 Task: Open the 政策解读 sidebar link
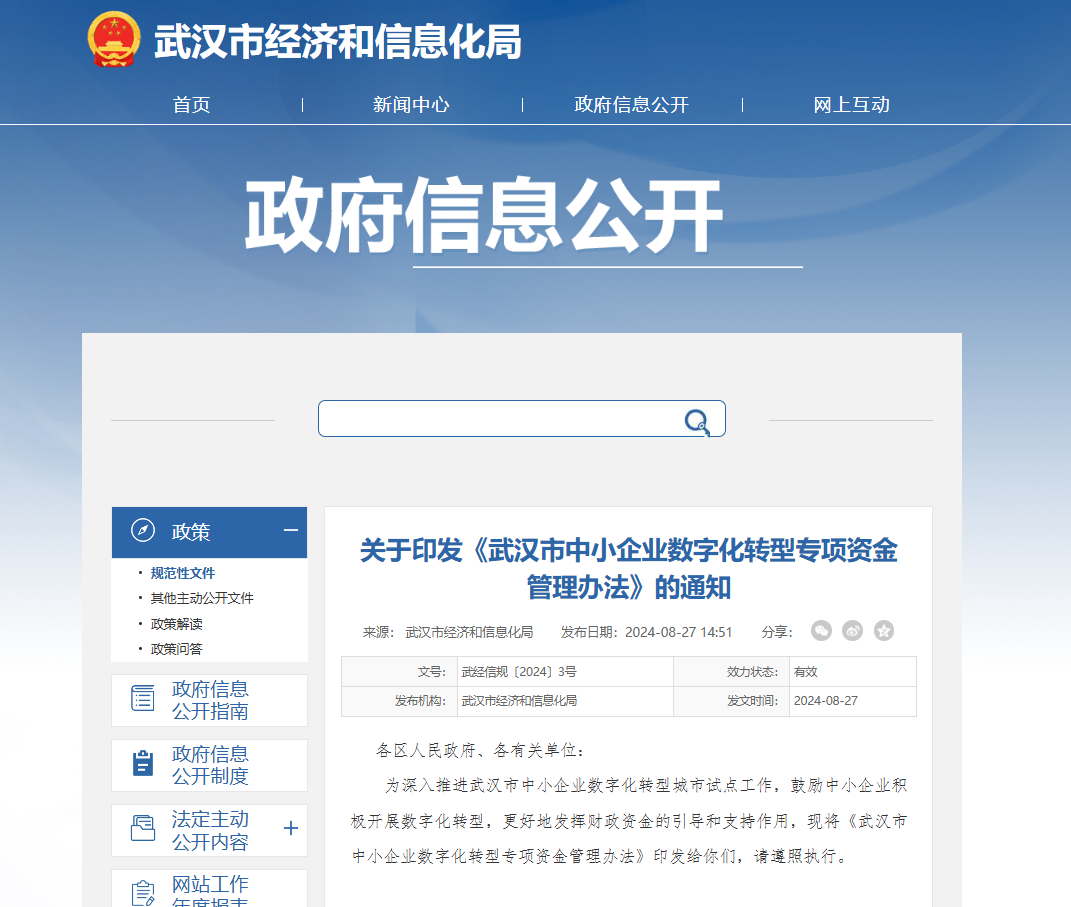pos(177,624)
